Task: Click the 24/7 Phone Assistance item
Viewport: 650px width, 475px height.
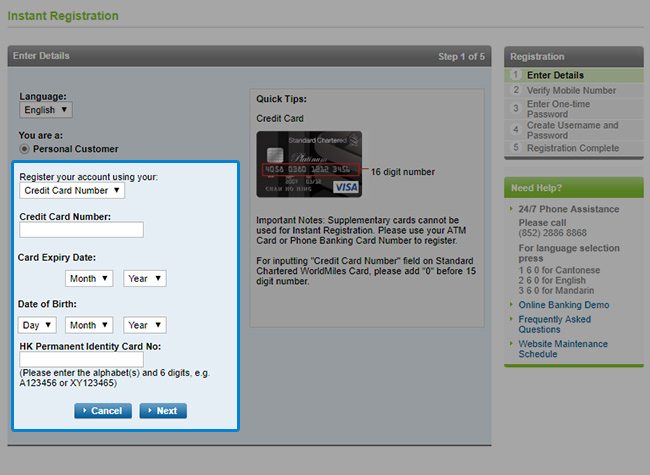Action: [568, 208]
